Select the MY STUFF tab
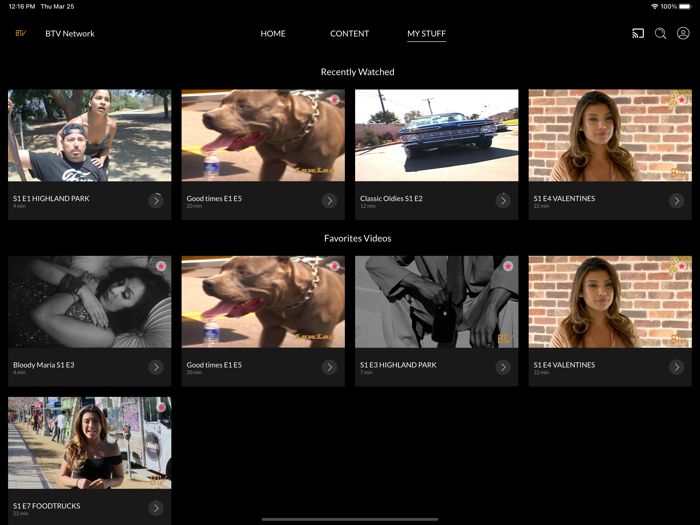Image resolution: width=700 pixels, height=525 pixels. coord(426,33)
